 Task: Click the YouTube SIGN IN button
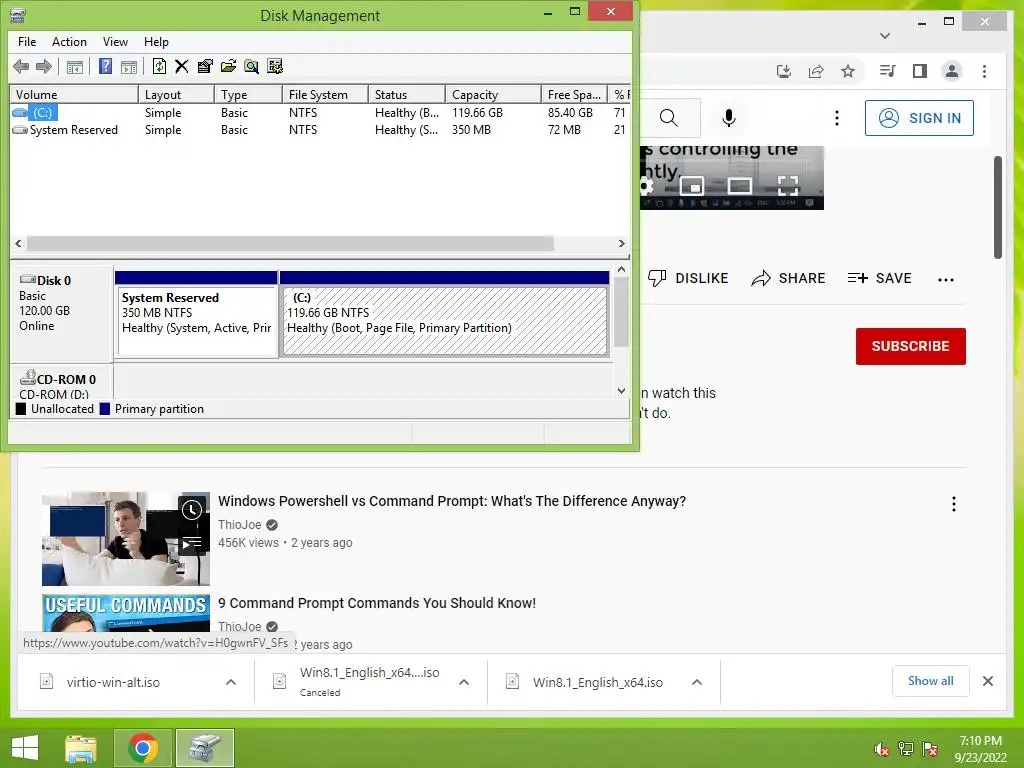click(919, 118)
